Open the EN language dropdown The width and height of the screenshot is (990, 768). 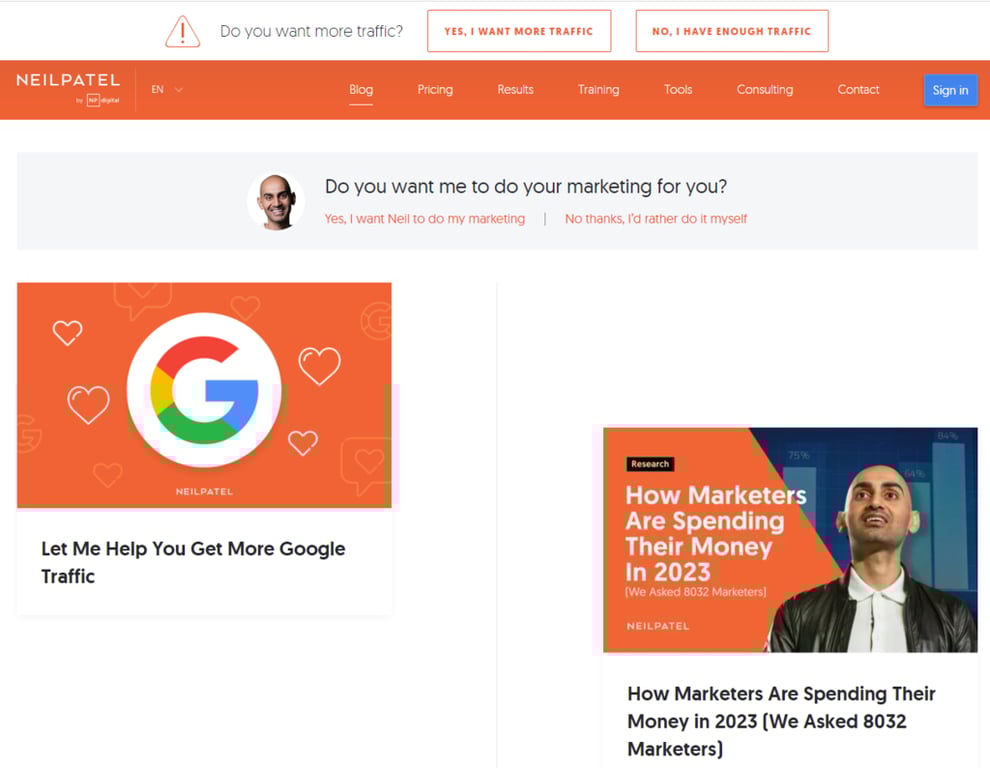tap(156, 89)
